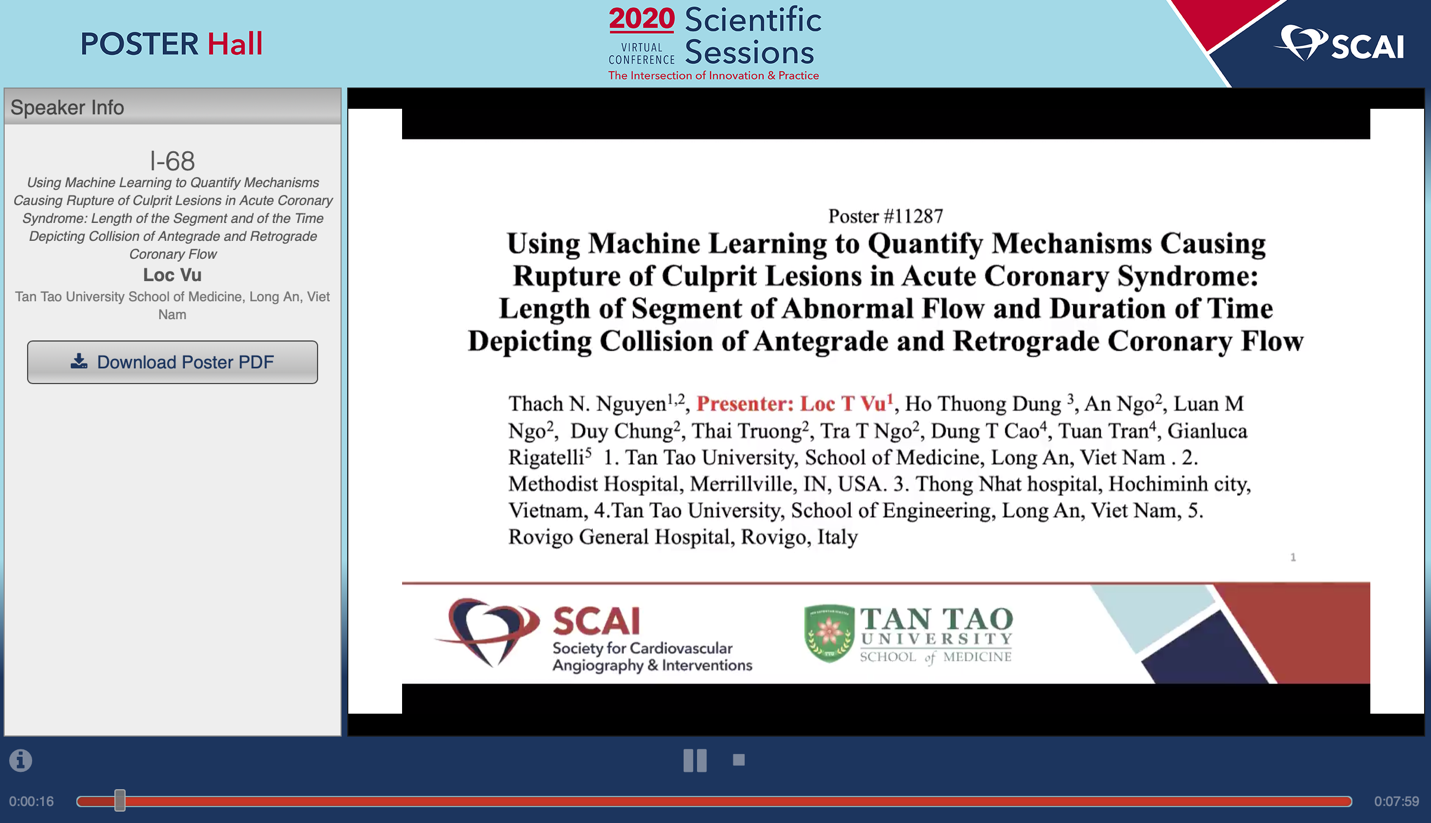Image resolution: width=1431 pixels, height=823 pixels.
Task: Click the SCAI heart logo on slide
Action: tap(488, 632)
